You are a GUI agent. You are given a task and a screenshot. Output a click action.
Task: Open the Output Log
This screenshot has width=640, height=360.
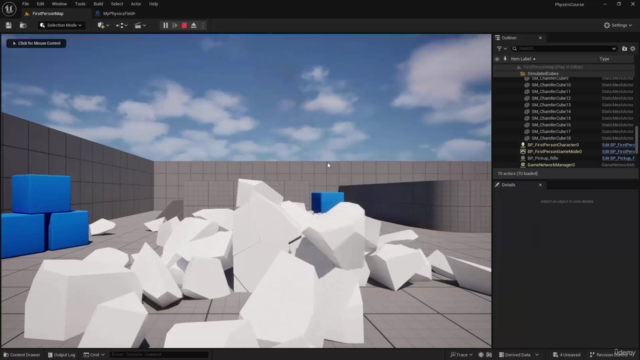tap(62, 355)
